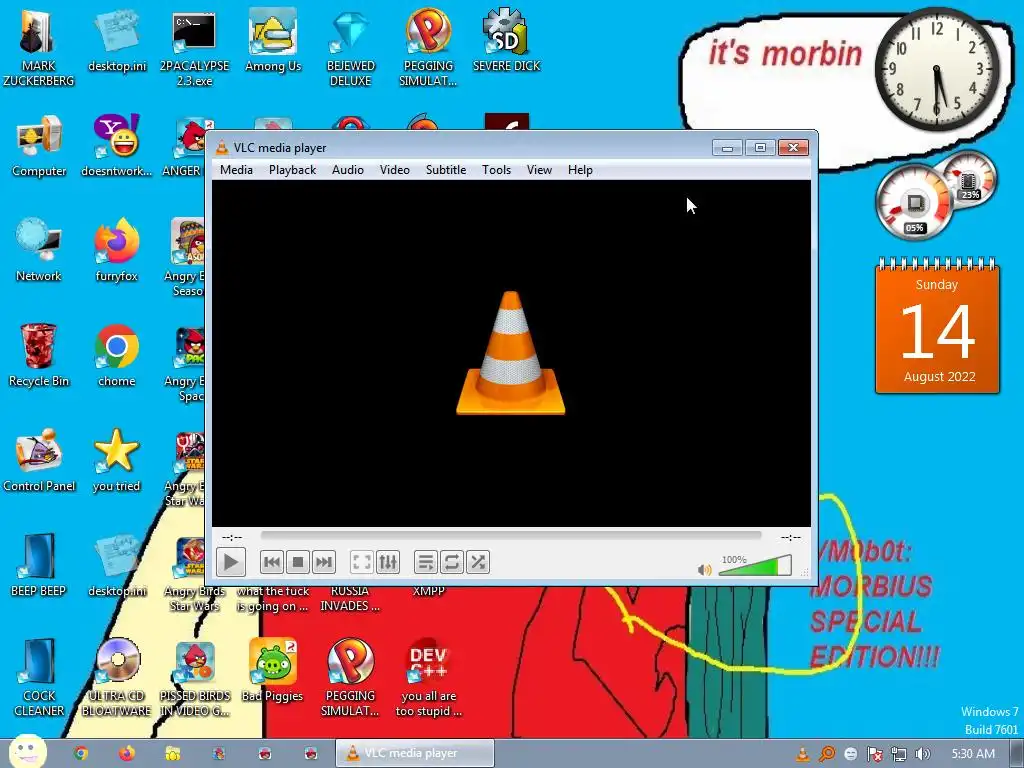1024x768 pixels.
Task: Select the BEJEWED DELUXE desktop icon
Action: [x=351, y=48]
